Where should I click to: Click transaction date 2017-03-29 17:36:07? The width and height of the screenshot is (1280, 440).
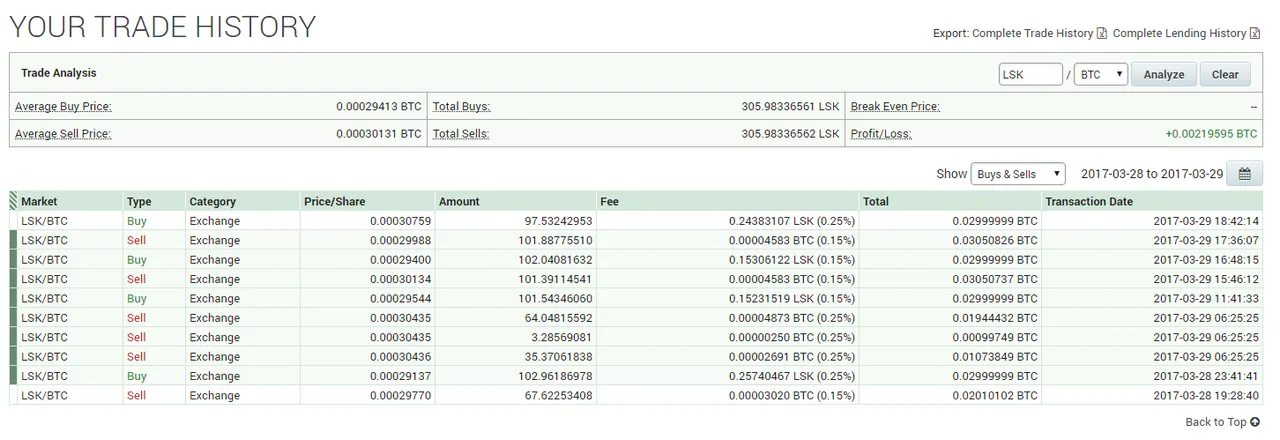(x=1206, y=240)
